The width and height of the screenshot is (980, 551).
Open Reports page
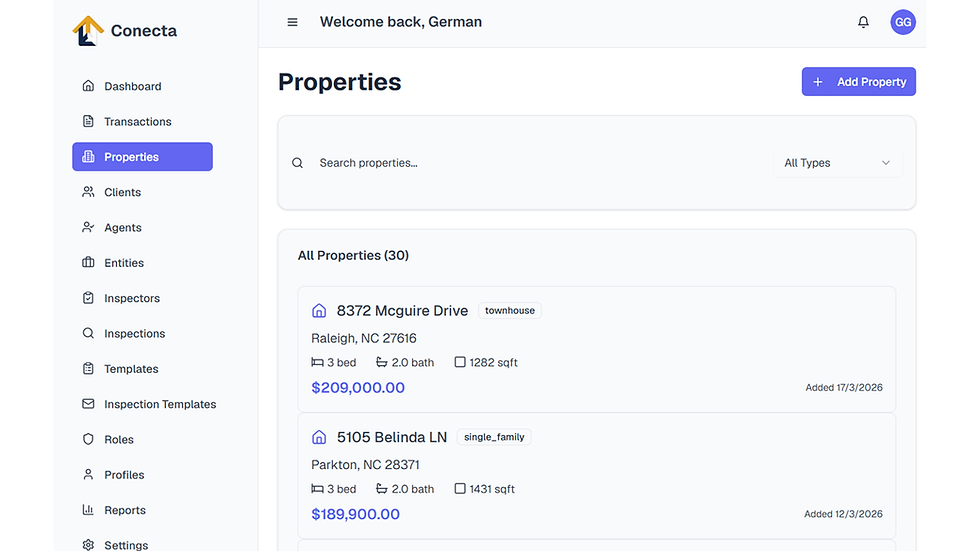(142, 510)
